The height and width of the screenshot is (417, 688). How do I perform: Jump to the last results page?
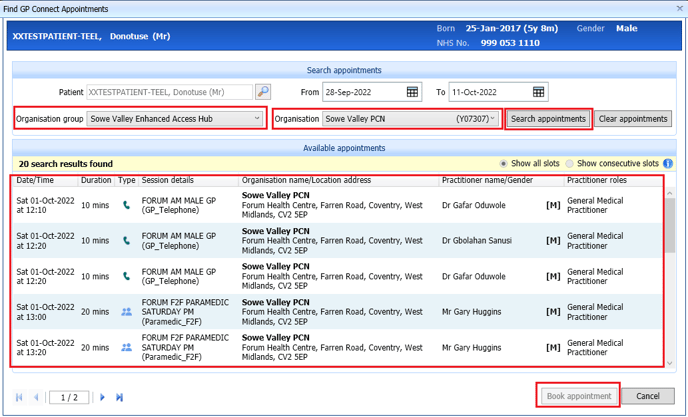119,397
